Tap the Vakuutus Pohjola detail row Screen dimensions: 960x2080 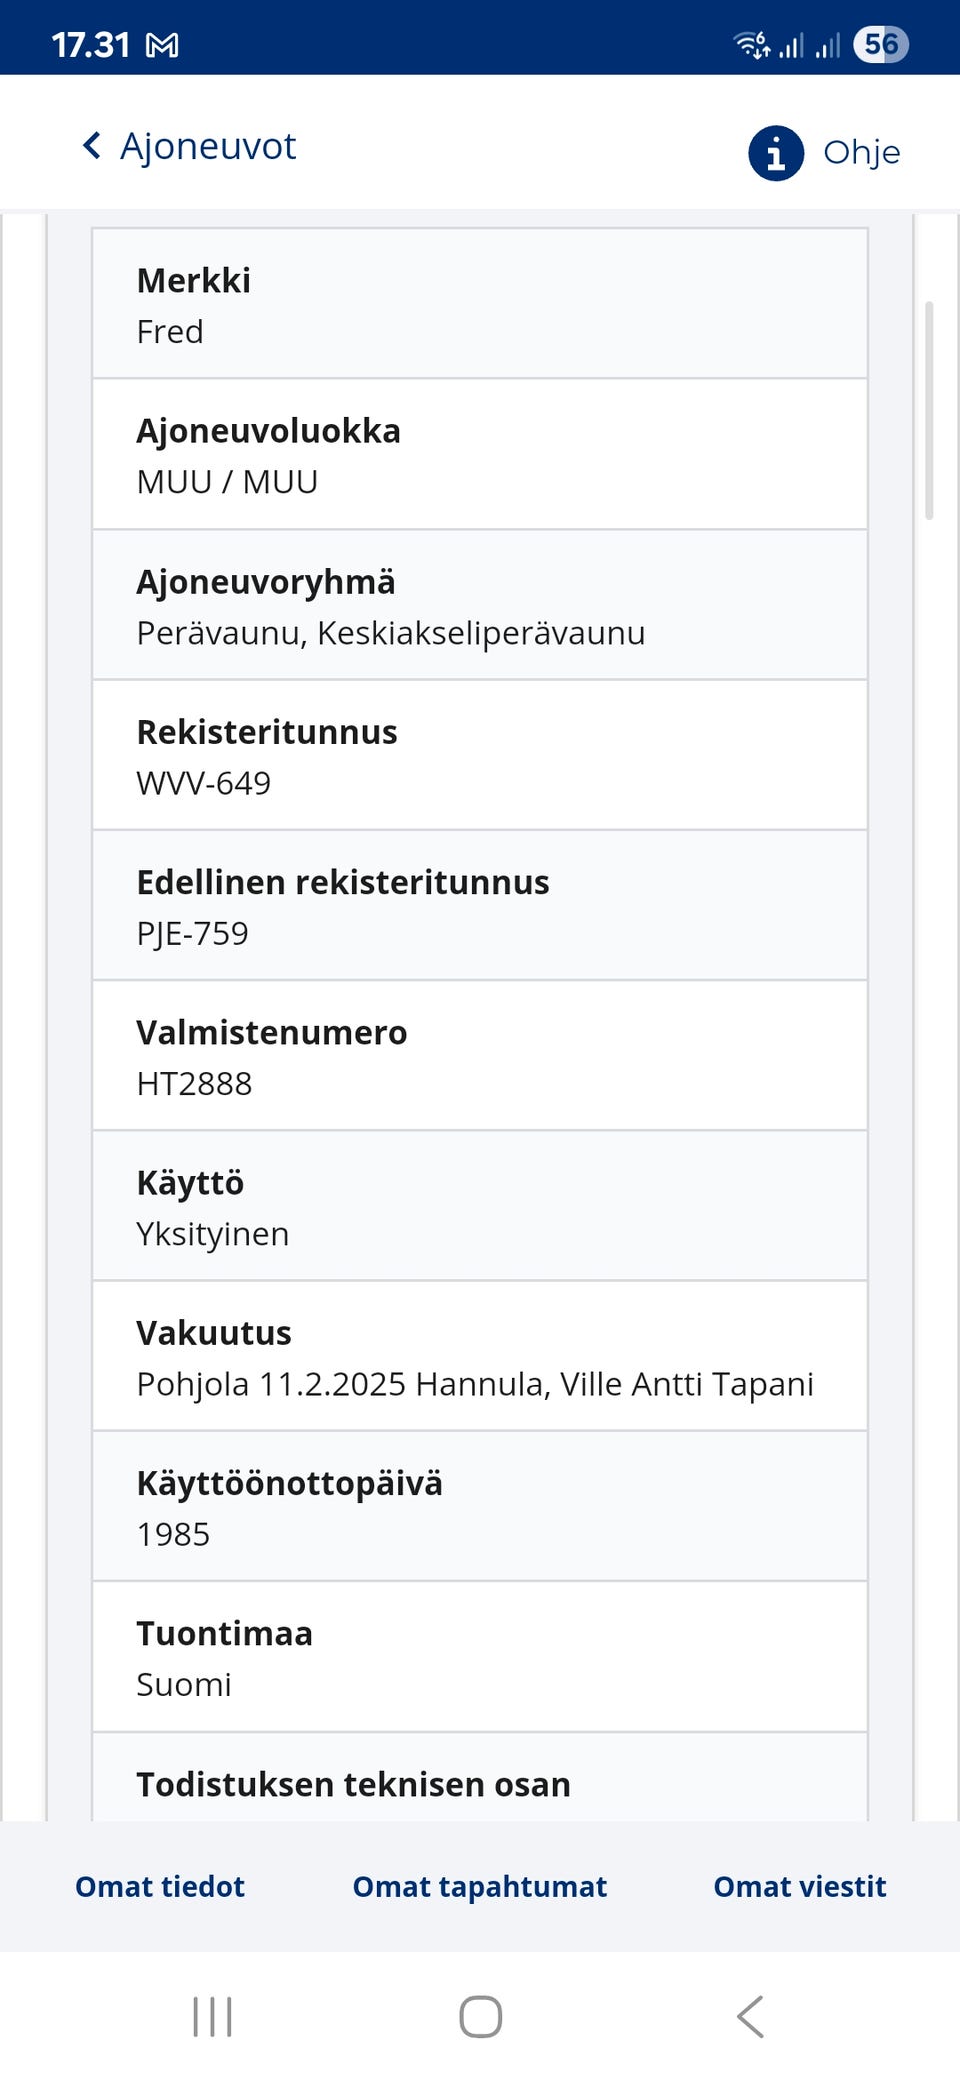(x=479, y=1356)
